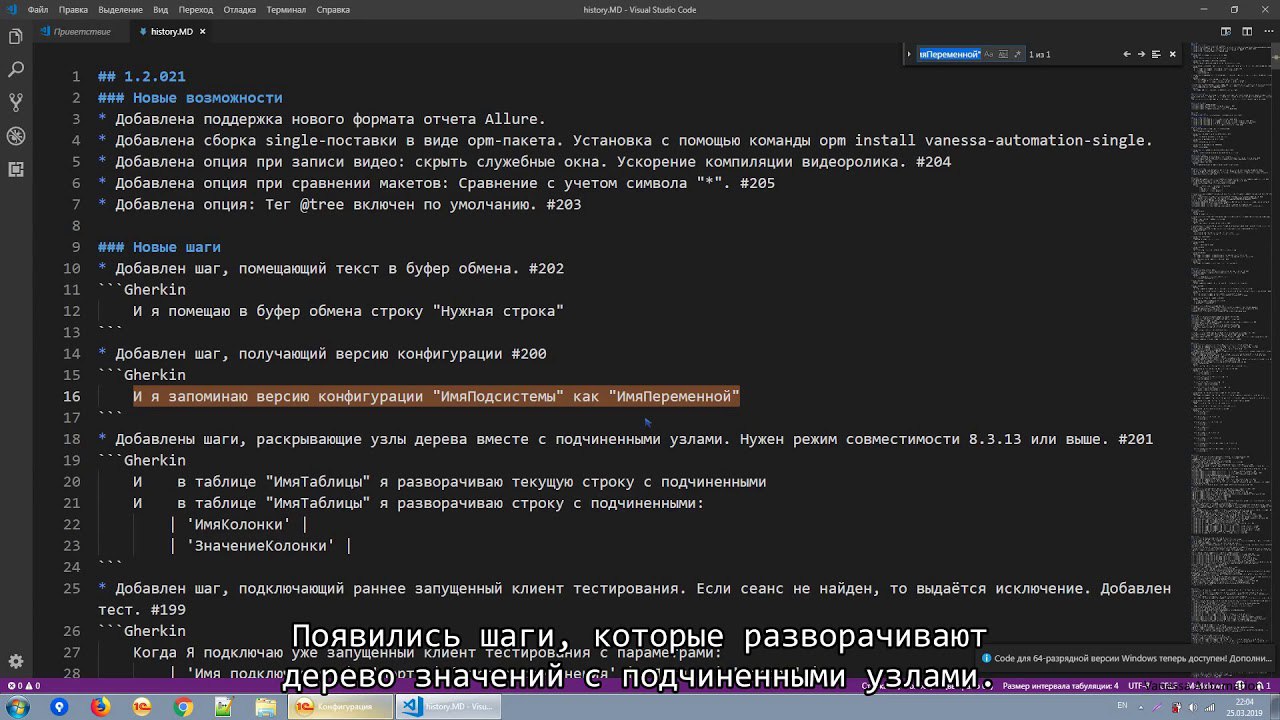
Task: Open the Source Control view
Action: (x=16, y=103)
